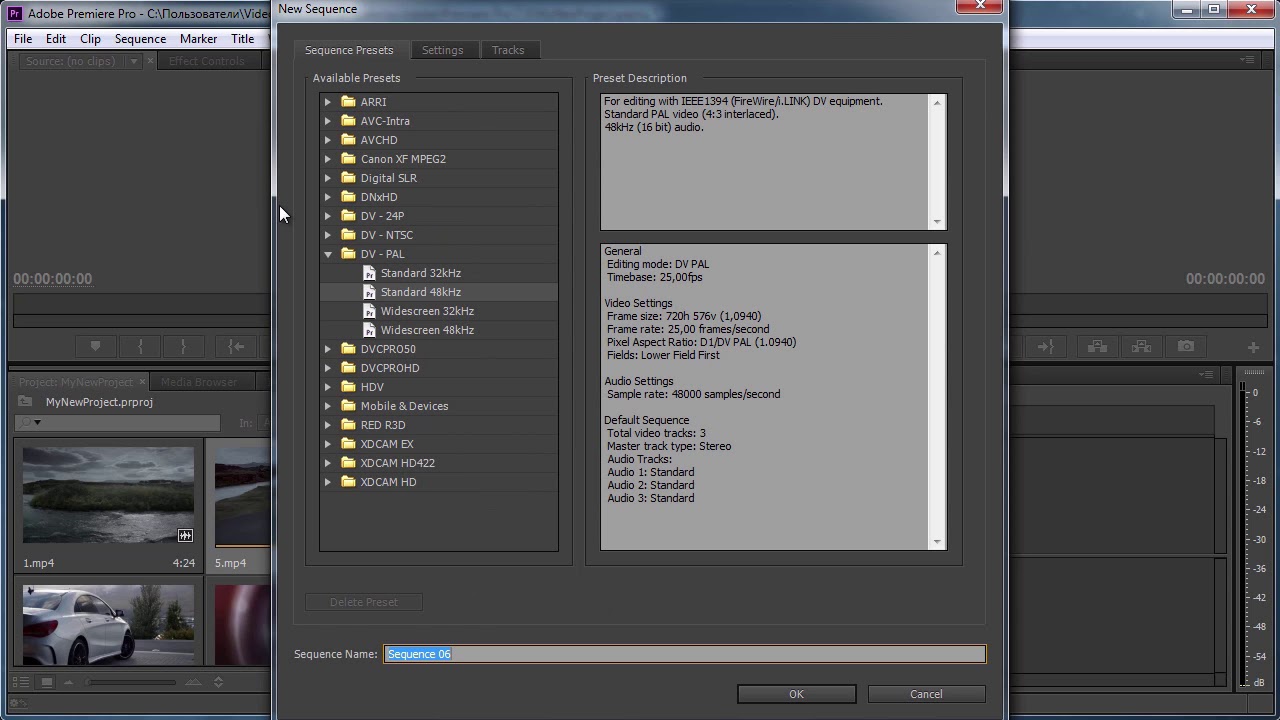Screen dimensions: 1280x720
Task: Click Go to Out point in Program monitor
Action: click(1045, 347)
